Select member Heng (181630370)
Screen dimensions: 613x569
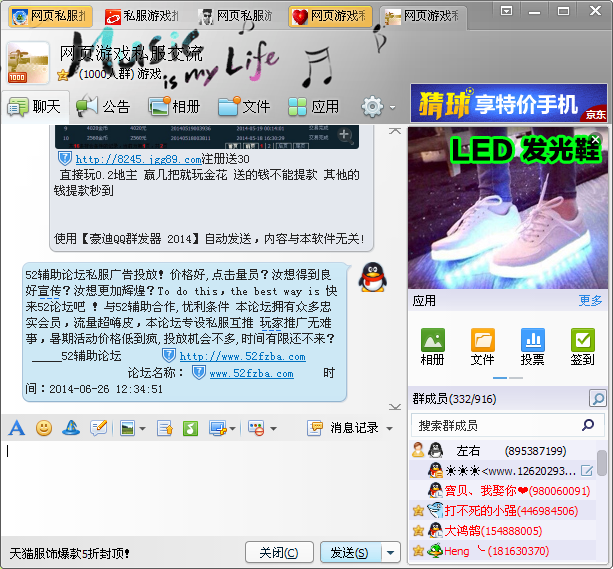click(503, 551)
